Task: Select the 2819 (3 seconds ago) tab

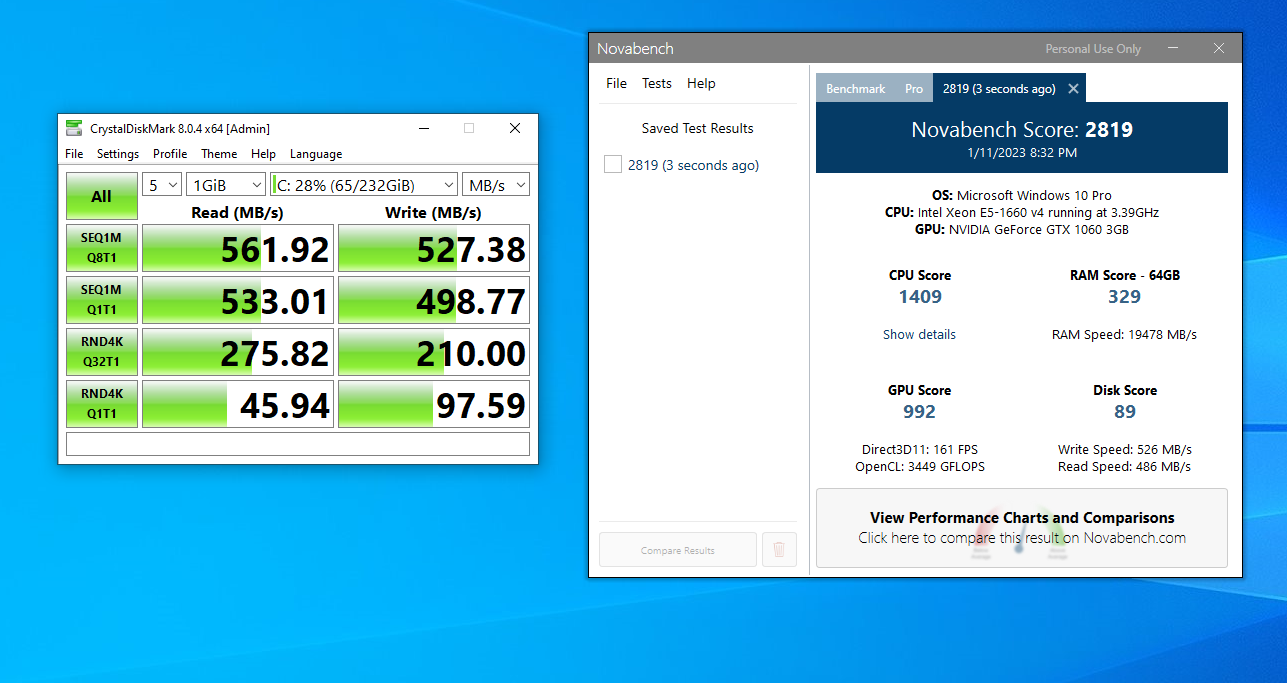Action: pos(998,89)
